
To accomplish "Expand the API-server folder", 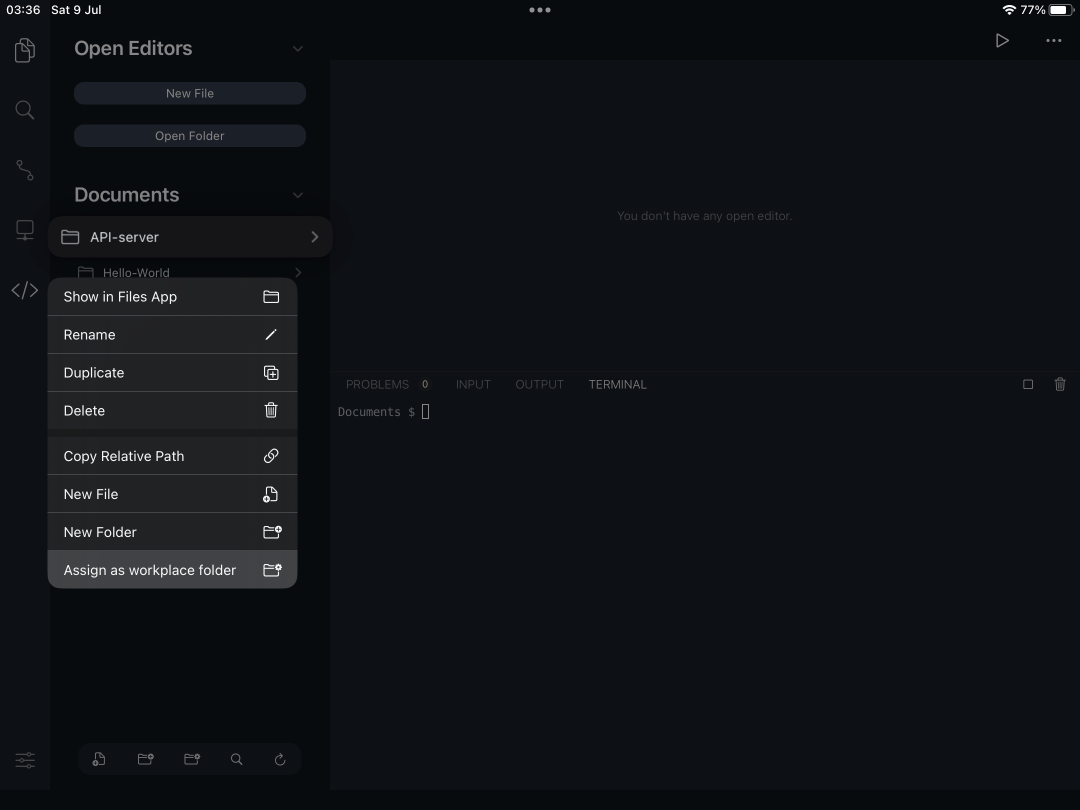I will click(x=314, y=237).
